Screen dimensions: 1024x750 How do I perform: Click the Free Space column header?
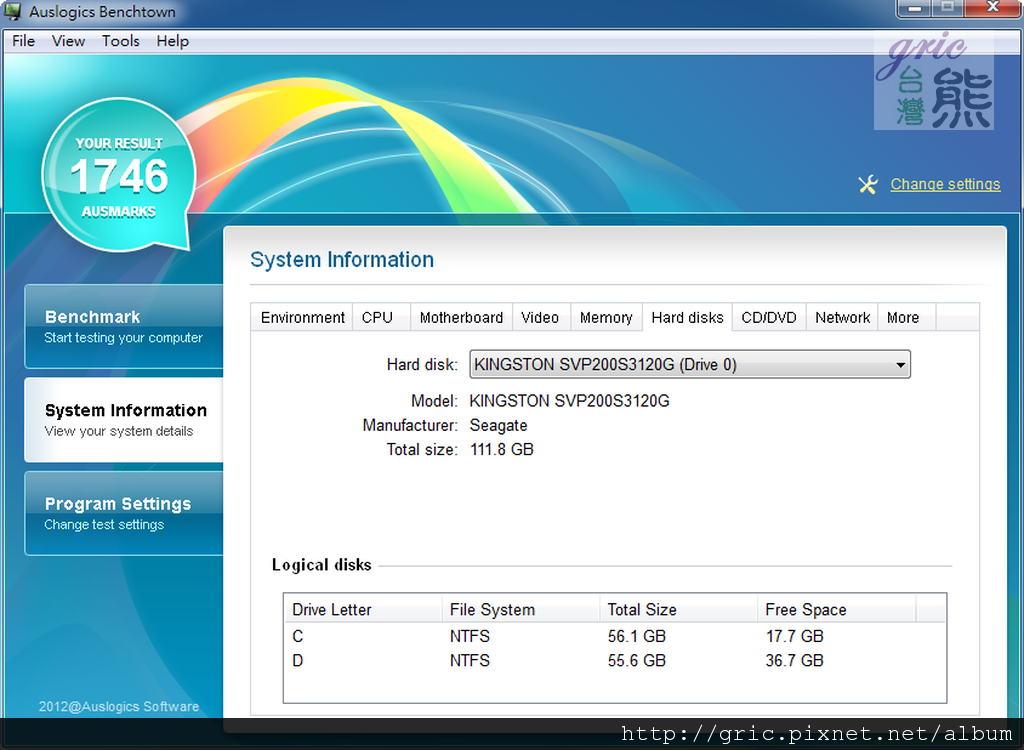point(837,610)
